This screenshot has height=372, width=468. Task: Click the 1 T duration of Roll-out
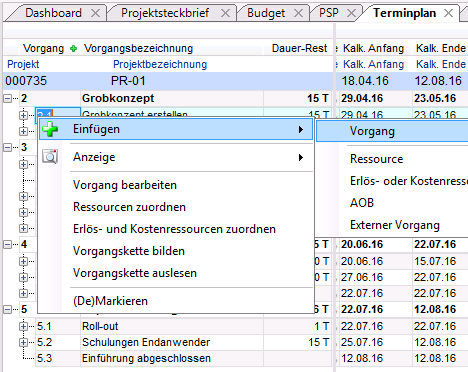(321, 326)
